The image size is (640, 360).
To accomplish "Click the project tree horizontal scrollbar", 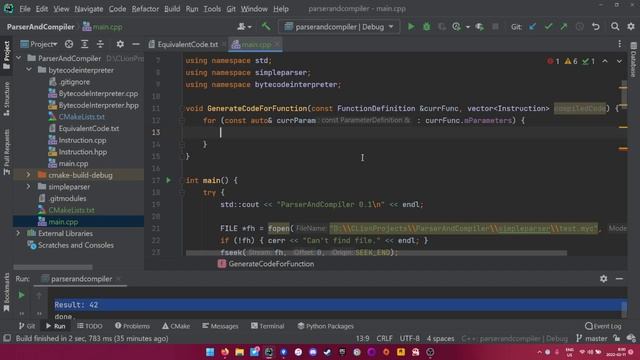I will click(x=53, y=267).
